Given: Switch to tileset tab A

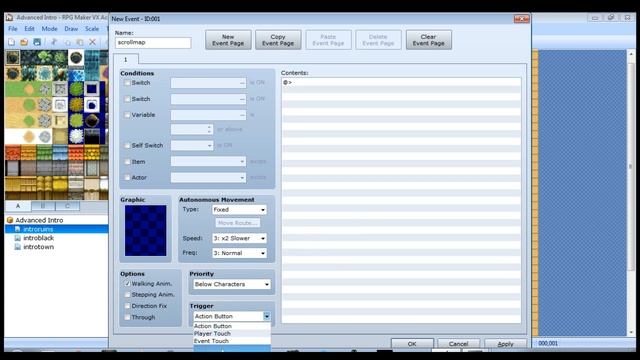Looking at the screenshot, I should [x=18, y=206].
